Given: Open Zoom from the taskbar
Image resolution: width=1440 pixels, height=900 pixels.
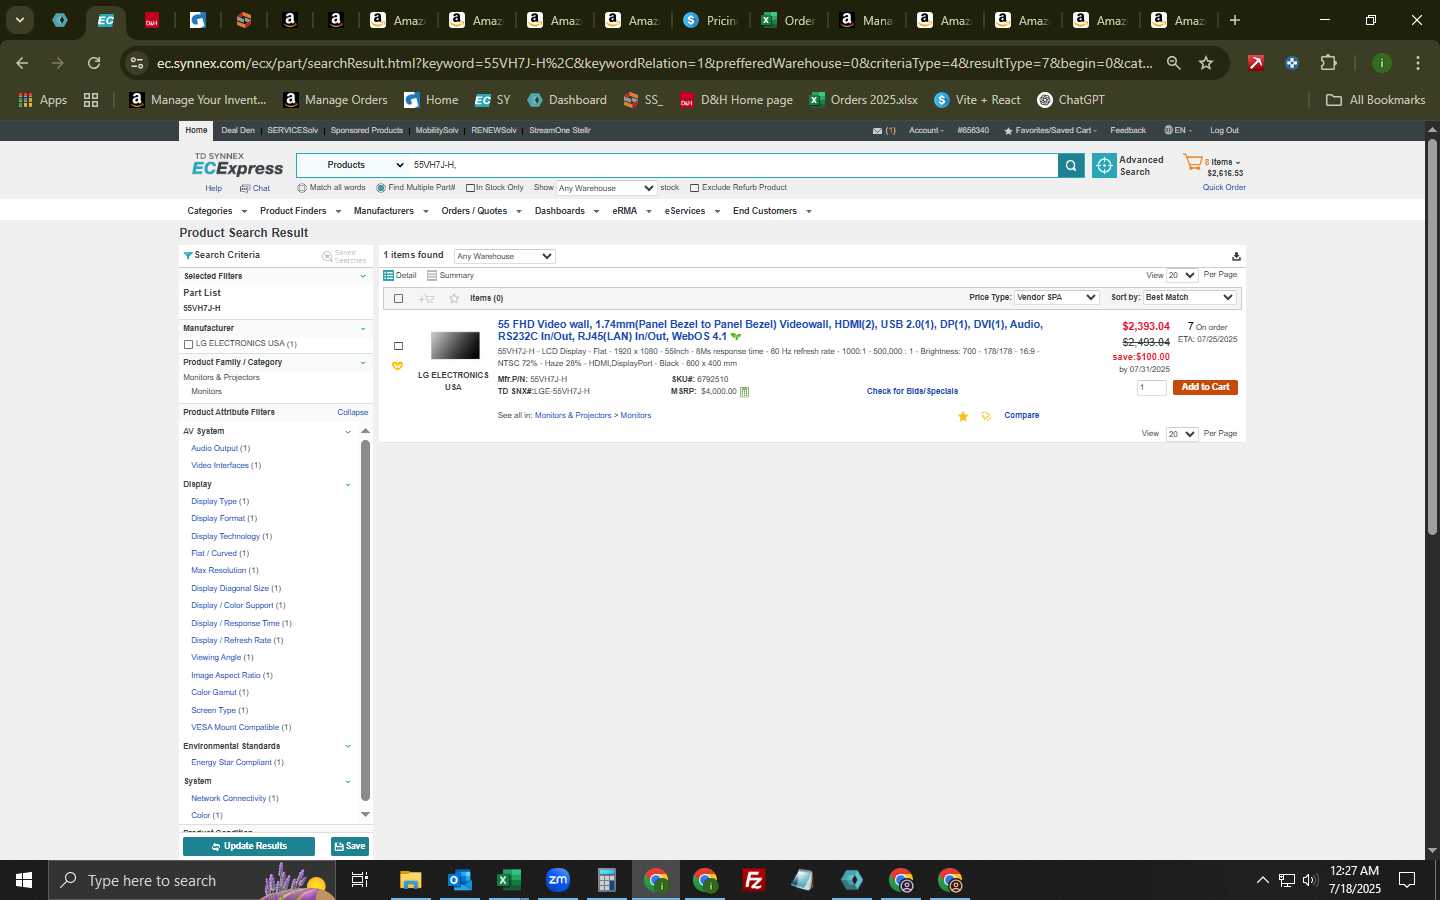Looking at the screenshot, I should 557,880.
